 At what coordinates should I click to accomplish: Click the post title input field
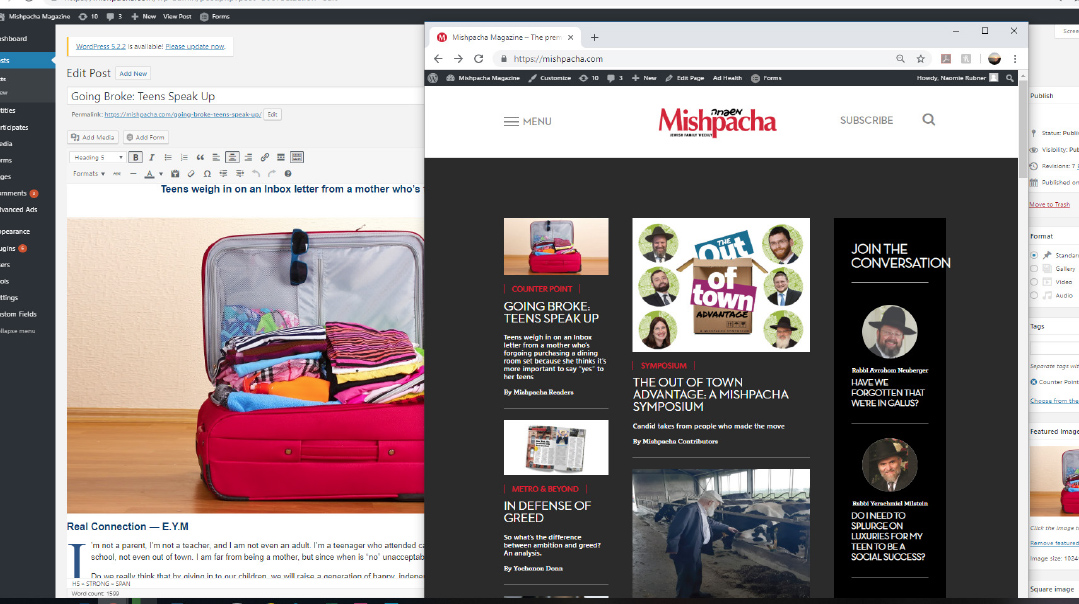coord(246,96)
